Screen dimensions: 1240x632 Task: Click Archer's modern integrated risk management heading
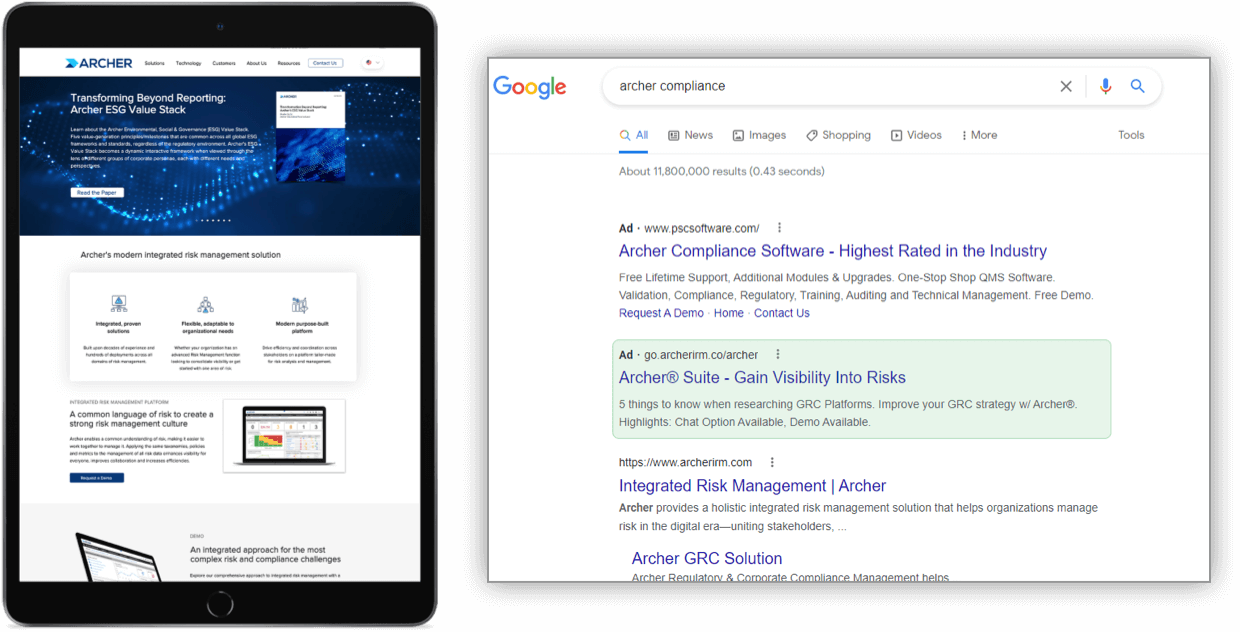[x=181, y=255]
